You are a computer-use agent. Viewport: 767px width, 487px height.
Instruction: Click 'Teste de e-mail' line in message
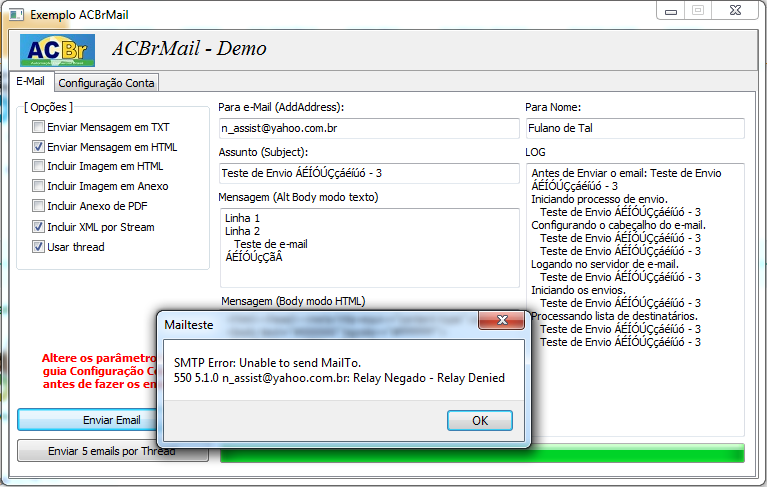[271, 244]
